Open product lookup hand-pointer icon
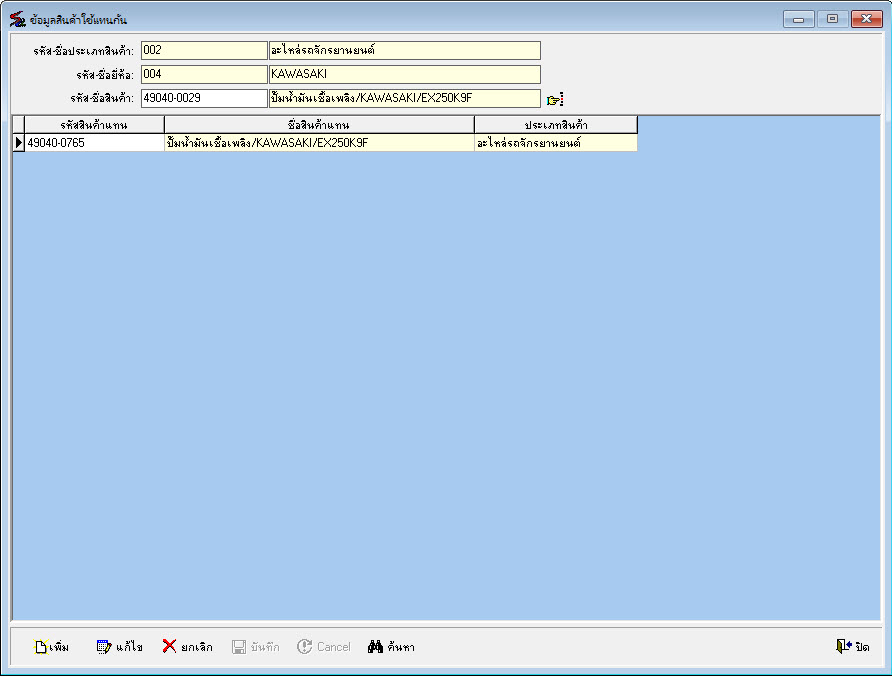This screenshot has height=677, width=892. (x=555, y=100)
